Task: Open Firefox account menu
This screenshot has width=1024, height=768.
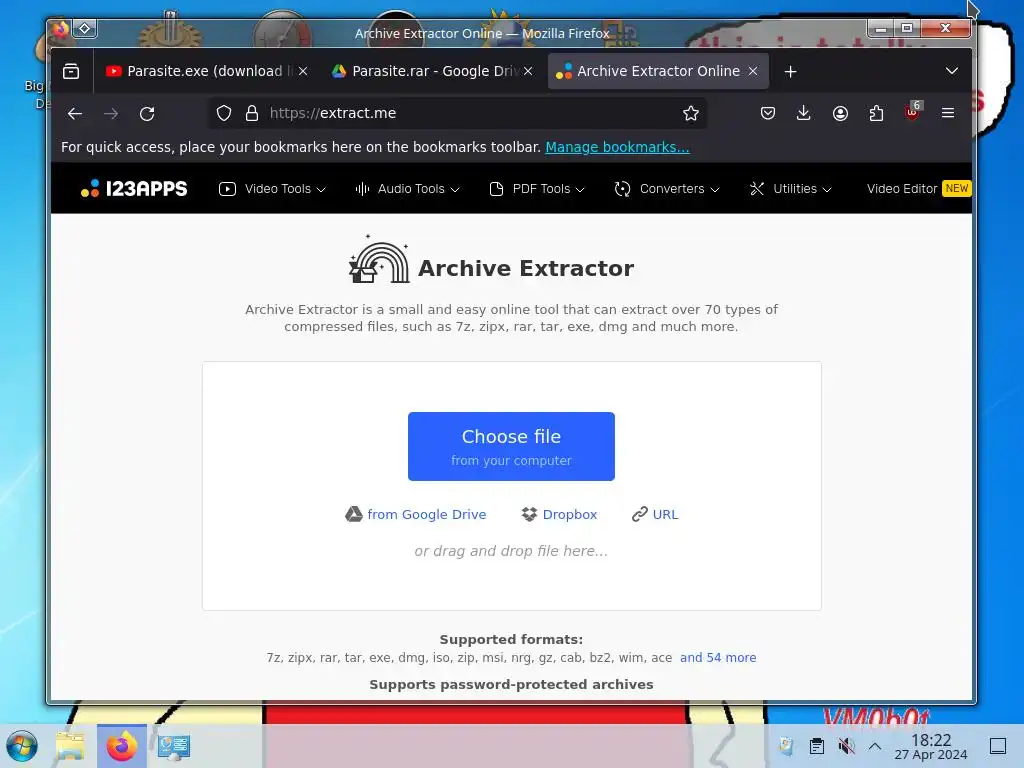Action: click(840, 114)
